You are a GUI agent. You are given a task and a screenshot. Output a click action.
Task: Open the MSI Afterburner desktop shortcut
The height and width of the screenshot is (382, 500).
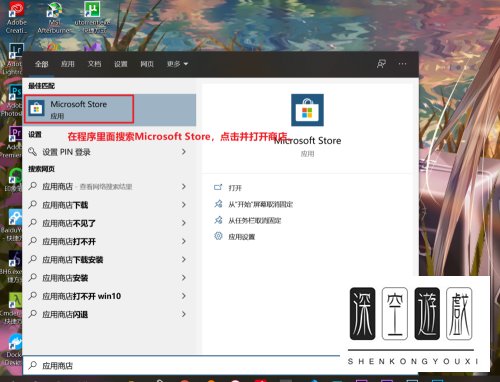(54, 17)
